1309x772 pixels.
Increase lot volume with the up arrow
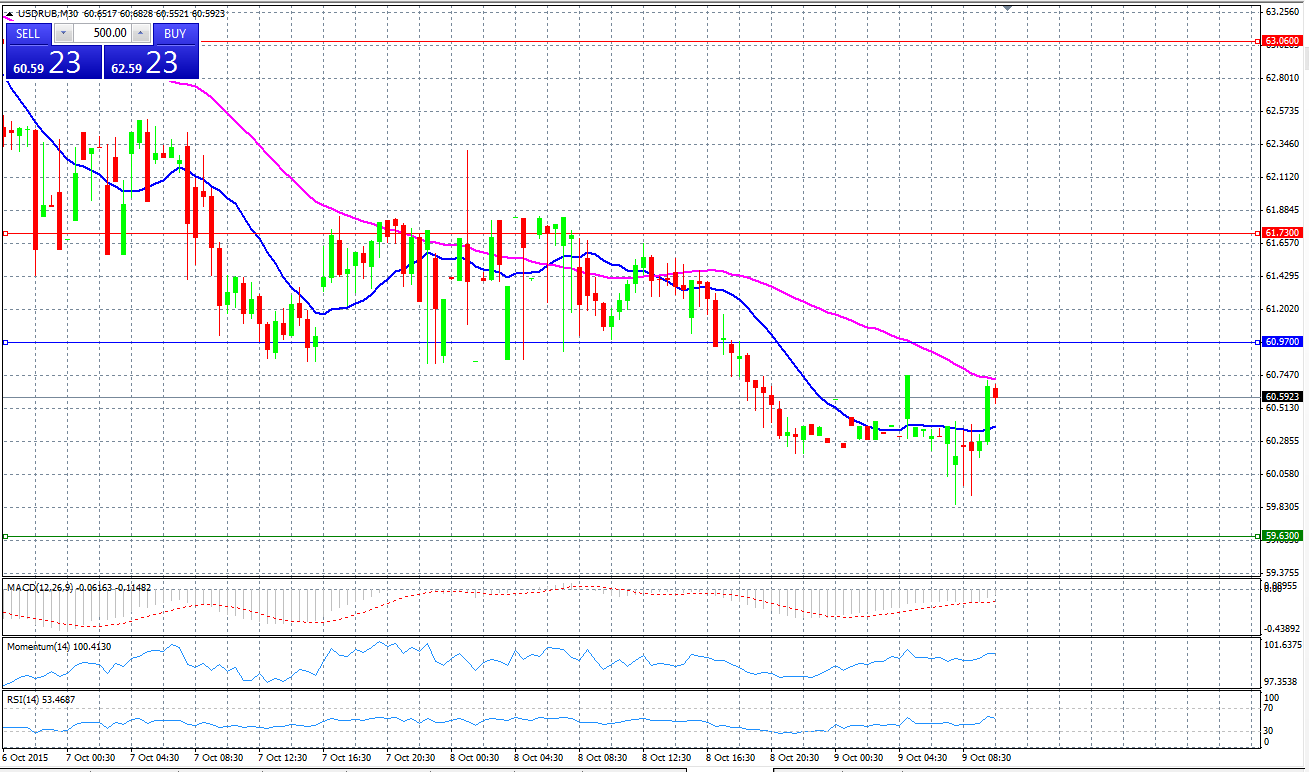tap(140, 33)
